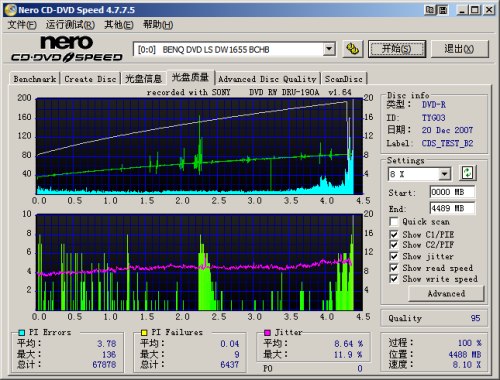Click the PI Errors average value 3.78
The image size is (500, 380).
pyautogui.click(x=107, y=344)
